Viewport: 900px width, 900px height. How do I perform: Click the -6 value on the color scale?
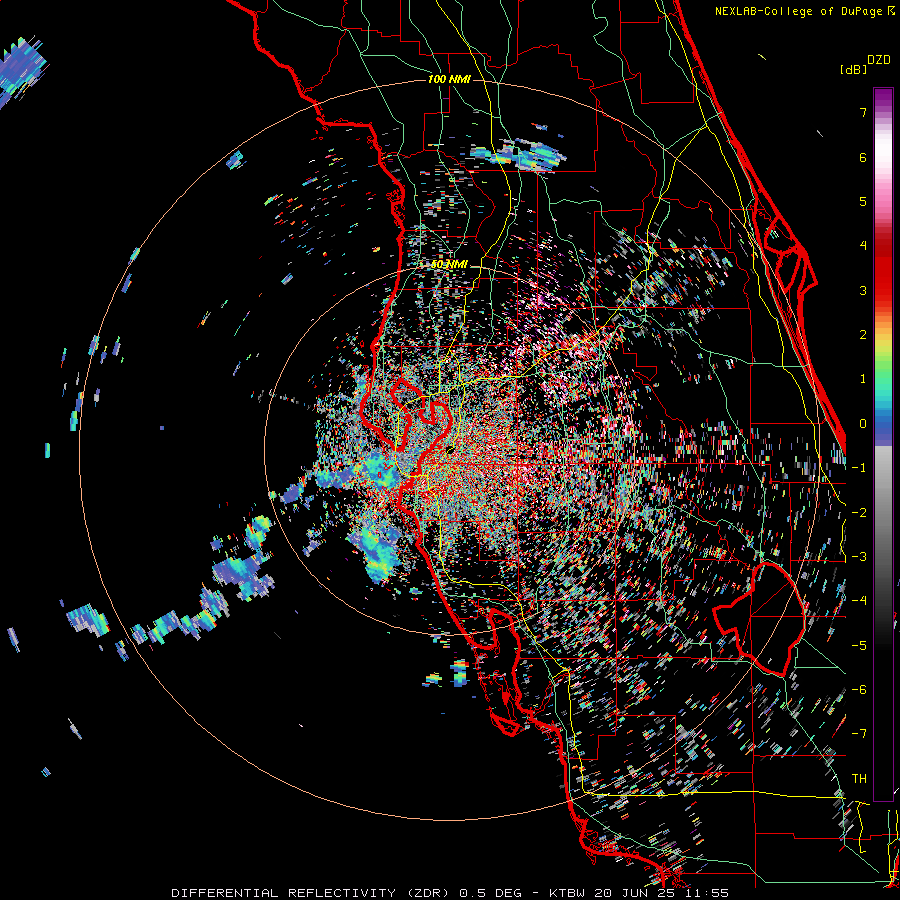[x=859, y=690]
